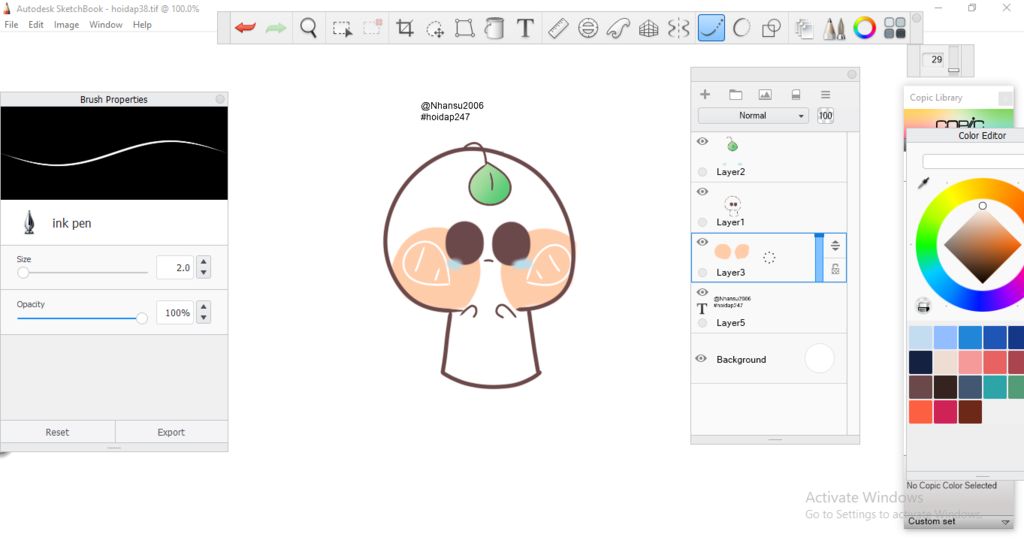Open the Layer Editor icon

(804, 28)
